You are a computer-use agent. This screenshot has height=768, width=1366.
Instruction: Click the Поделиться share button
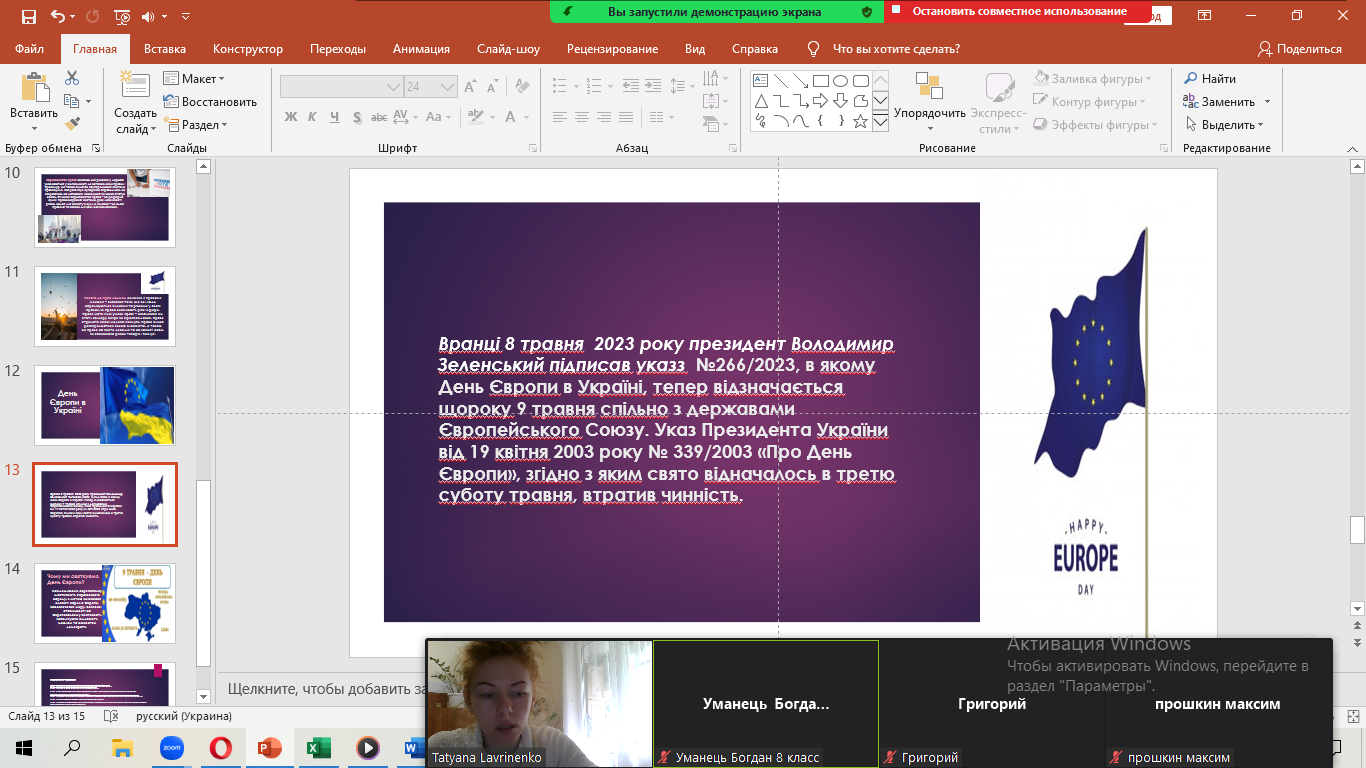coord(1300,49)
